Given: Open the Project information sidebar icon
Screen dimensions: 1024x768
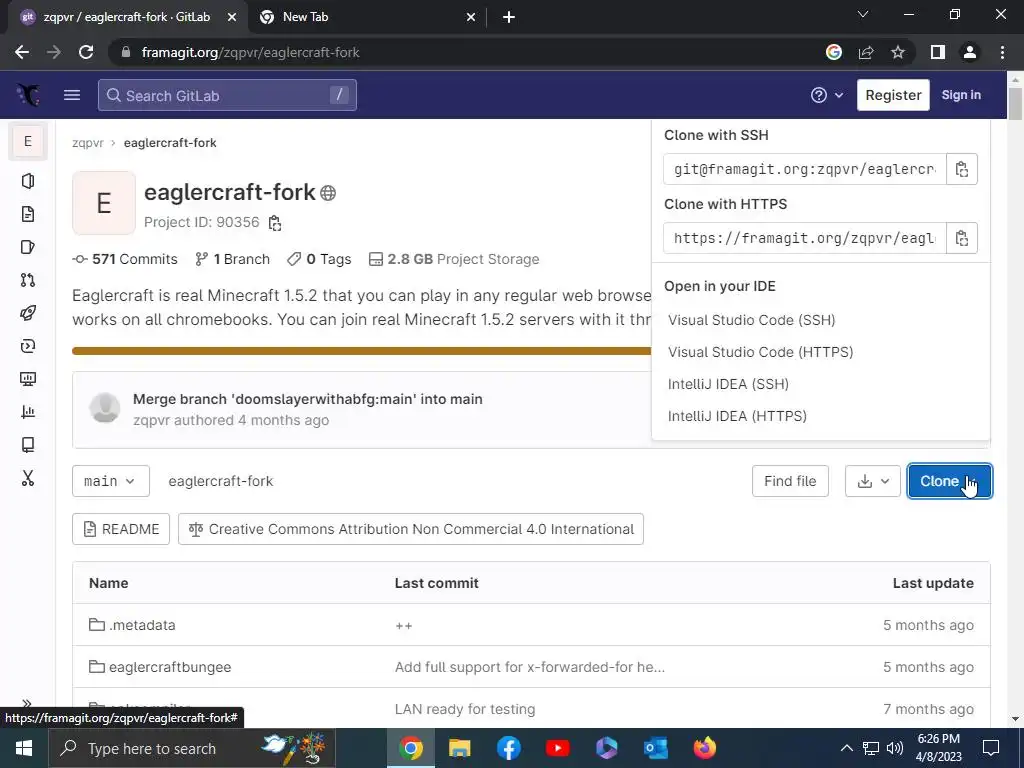Looking at the screenshot, I should (x=28, y=181).
